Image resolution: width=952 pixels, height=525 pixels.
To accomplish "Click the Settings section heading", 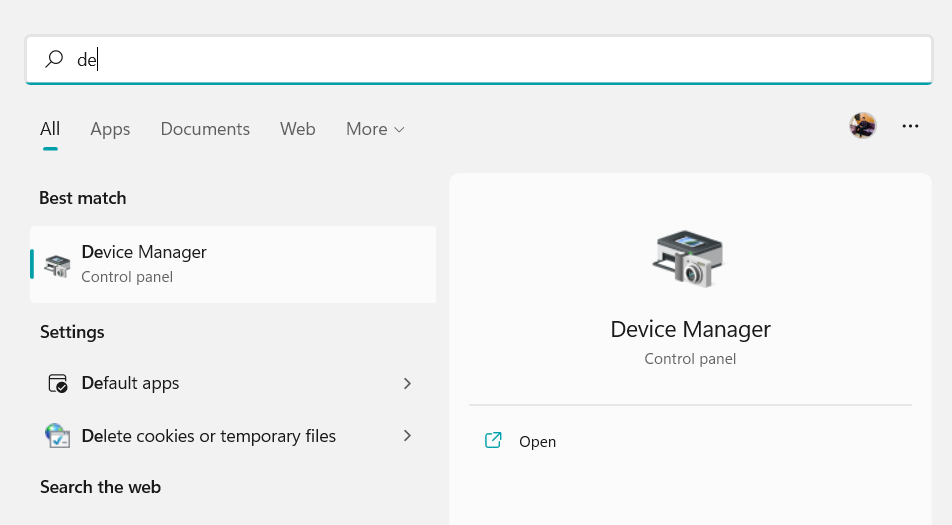I will tap(72, 332).
